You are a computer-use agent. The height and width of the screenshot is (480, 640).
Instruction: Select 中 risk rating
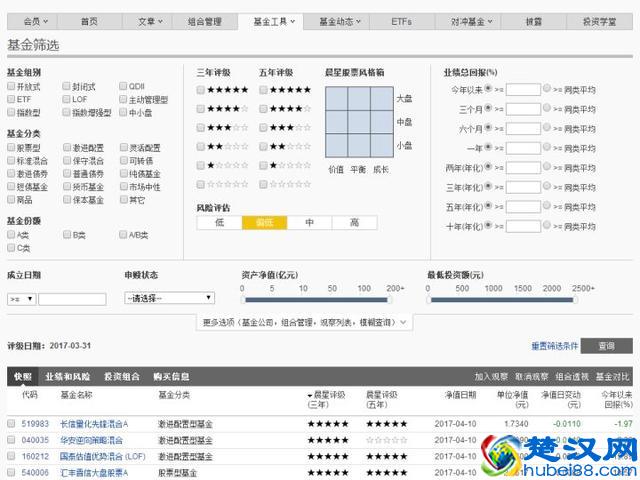tap(309, 222)
